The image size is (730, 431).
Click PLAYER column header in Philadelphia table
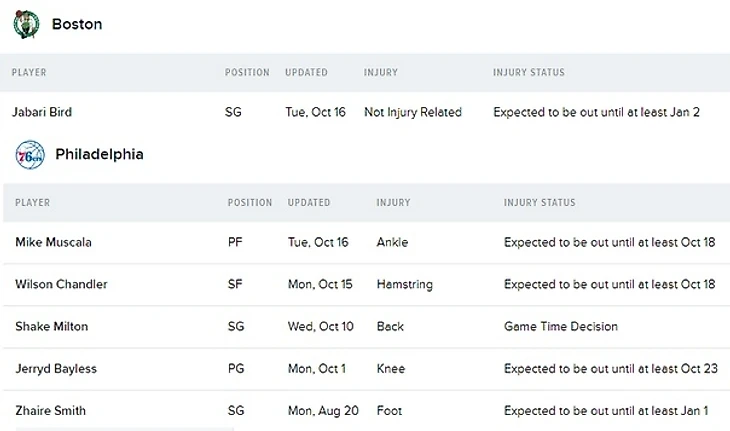point(33,203)
